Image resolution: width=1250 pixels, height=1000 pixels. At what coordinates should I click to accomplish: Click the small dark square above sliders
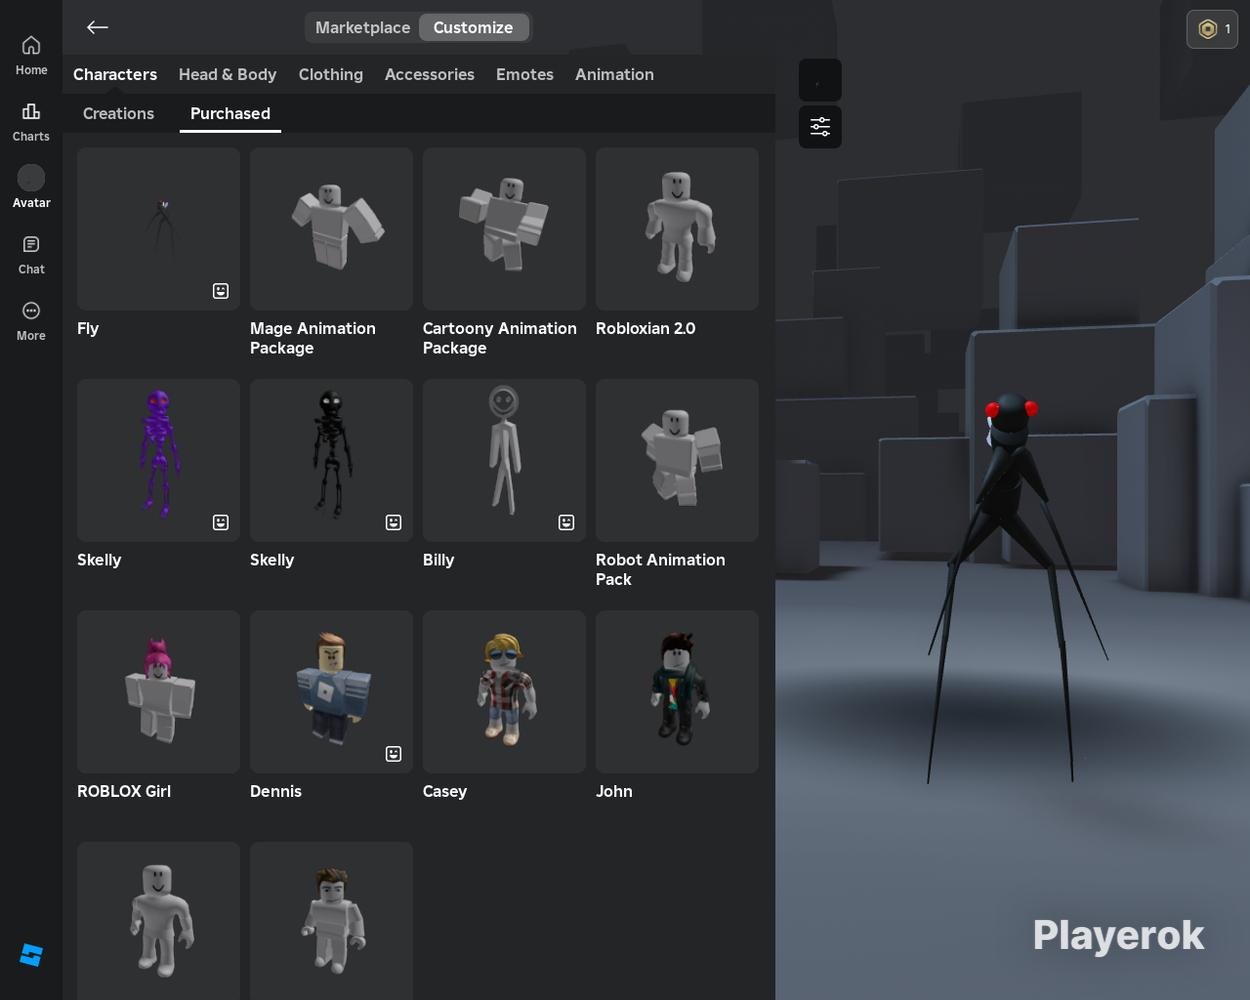[820, 80]
